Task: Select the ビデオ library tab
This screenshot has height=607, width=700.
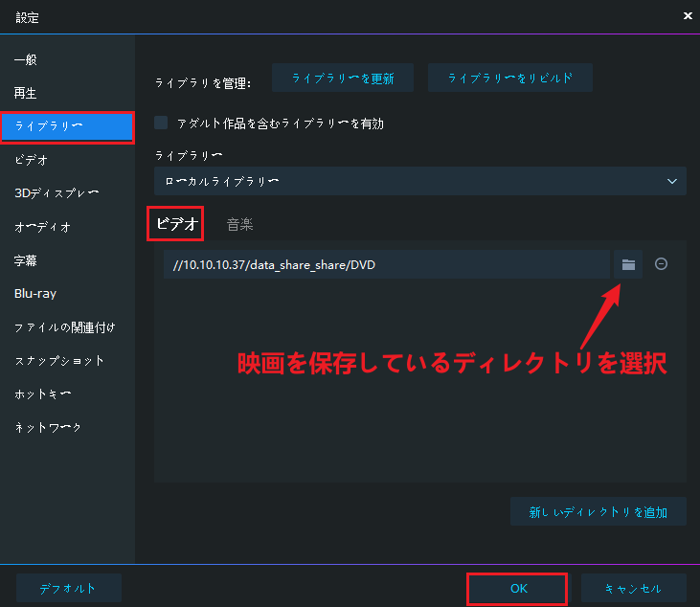Action: (178, 224)
